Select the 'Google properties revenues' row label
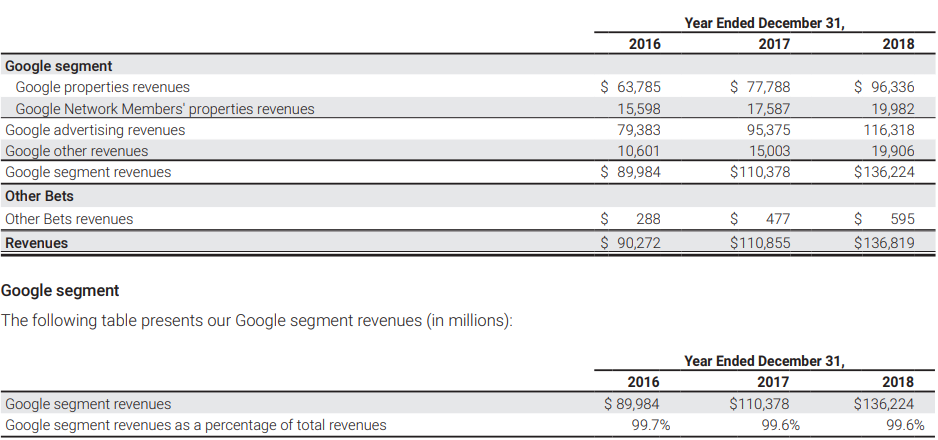This screenshot has height=440, width=938. tap(102, 87)
